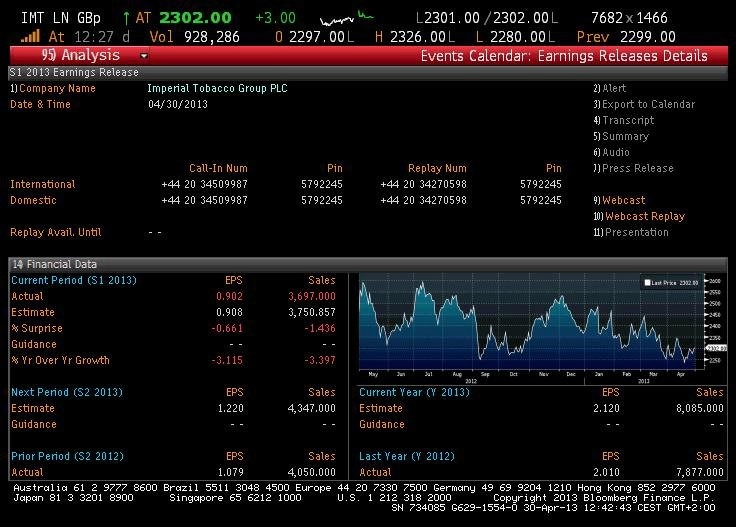Viewport: 736px width, 527px height.
Task: Click Domestic replay number +44 20 34270598
Action: pyautogui.click(x=423, y=200)
